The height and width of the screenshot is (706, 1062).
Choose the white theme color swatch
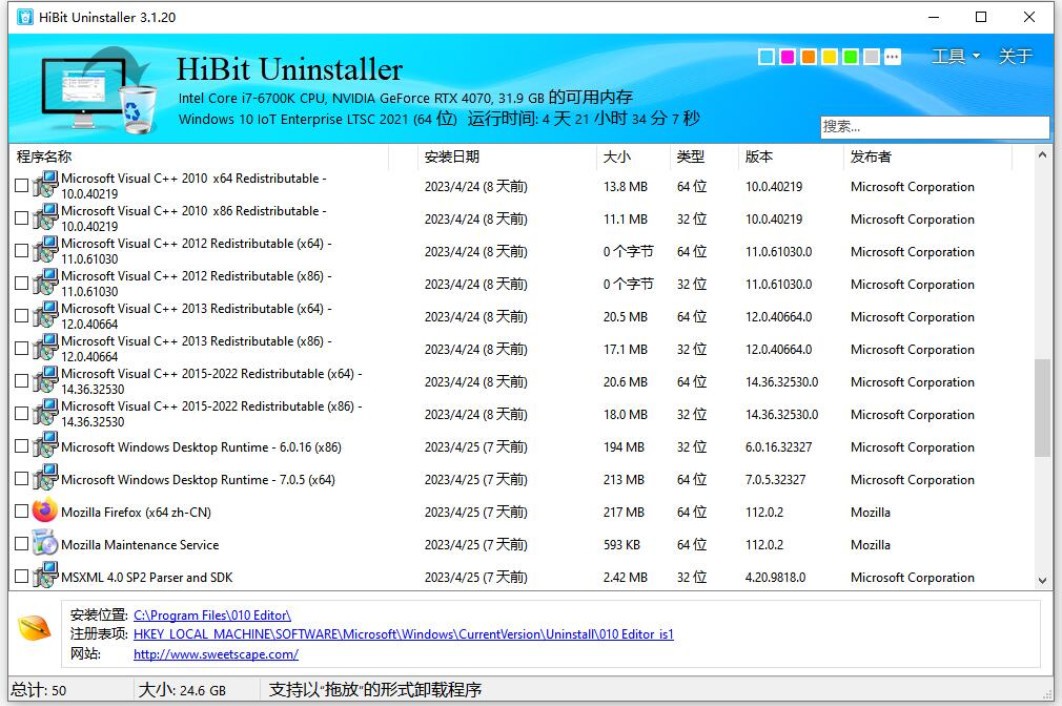(767, 57)
